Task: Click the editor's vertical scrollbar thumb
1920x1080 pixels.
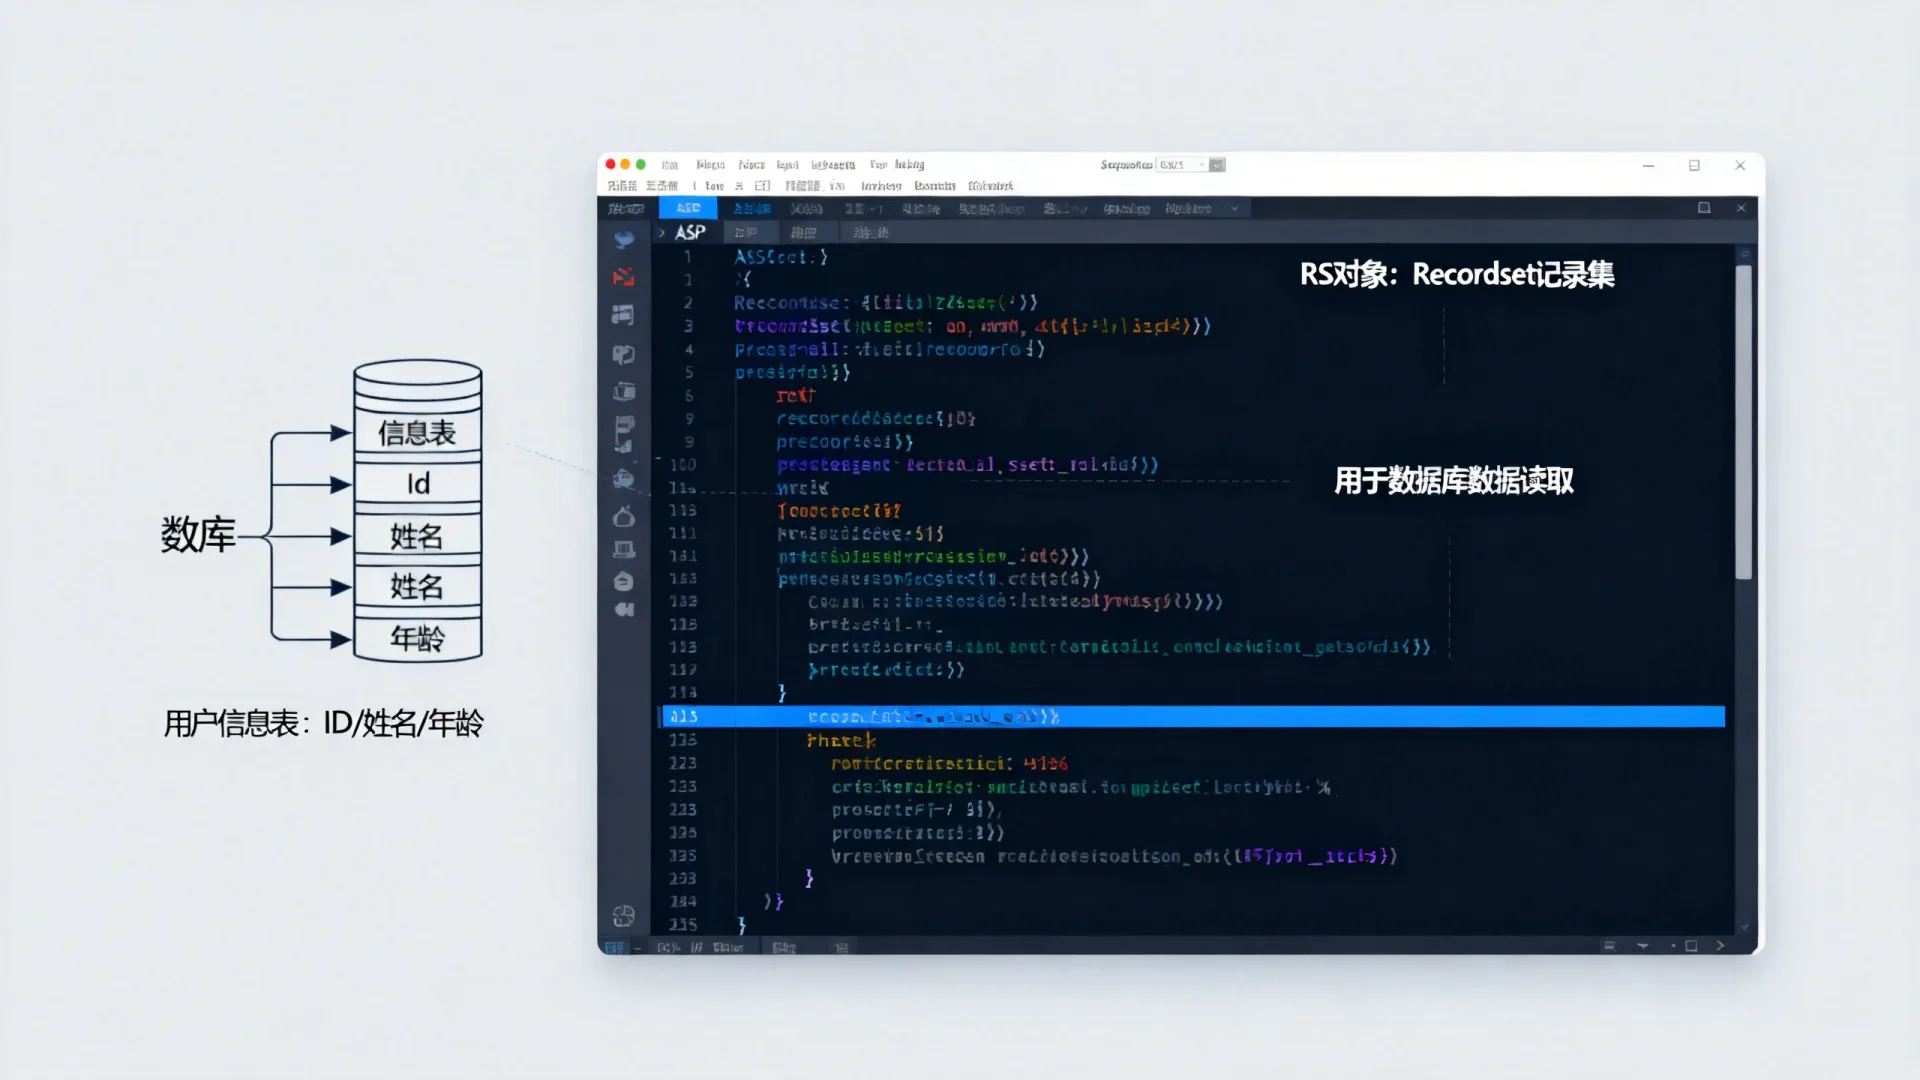Action: (1744, 422)
